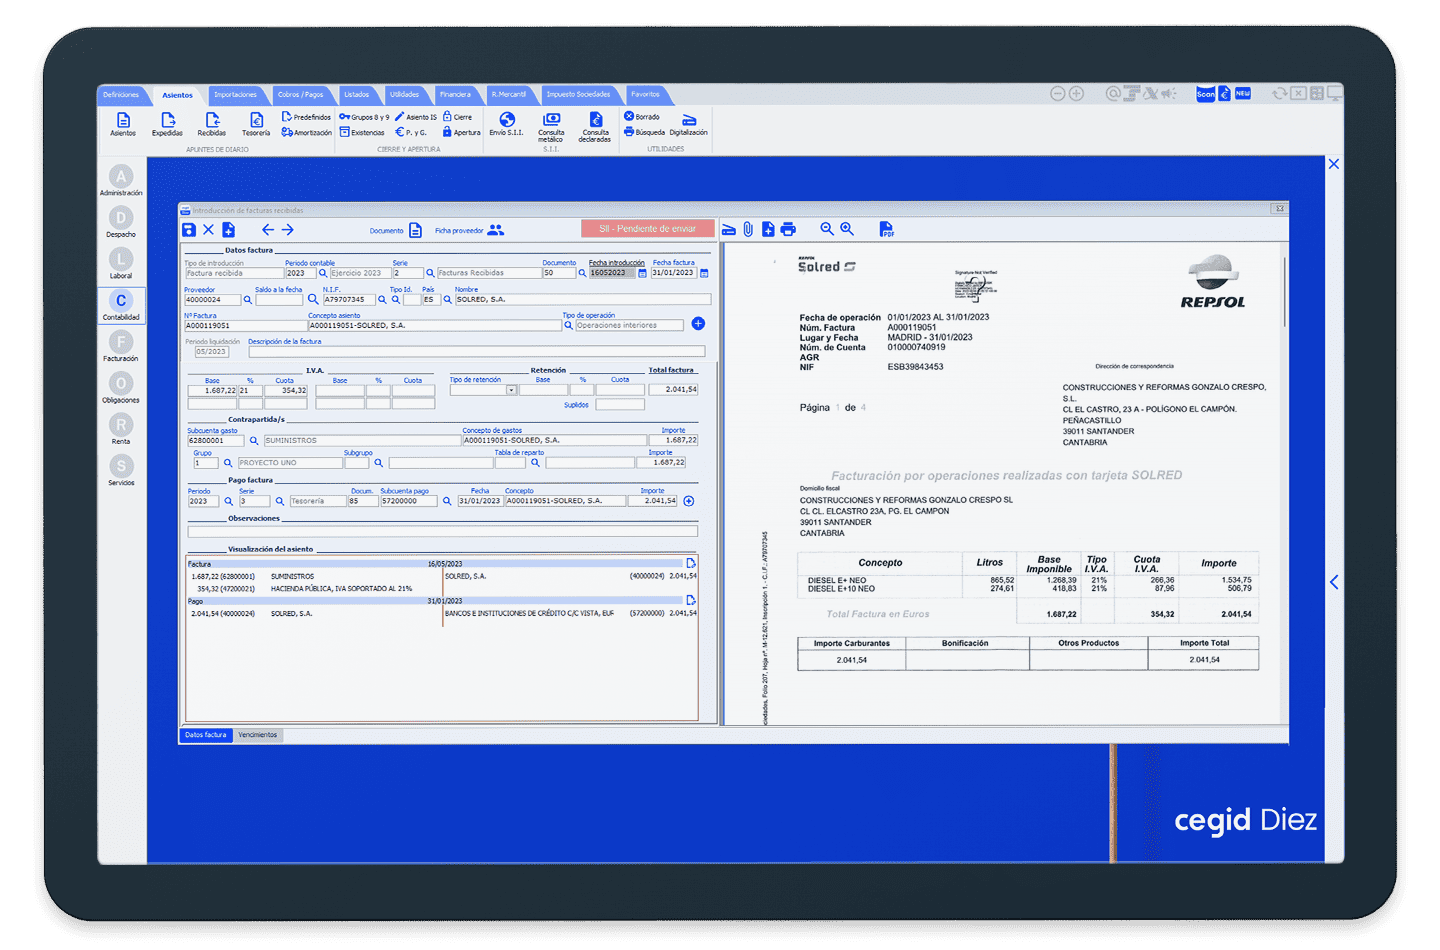Screen dimensions: 1440x950
Task: Export the document using the PDF icon
Action: click(x=886, y=230)
